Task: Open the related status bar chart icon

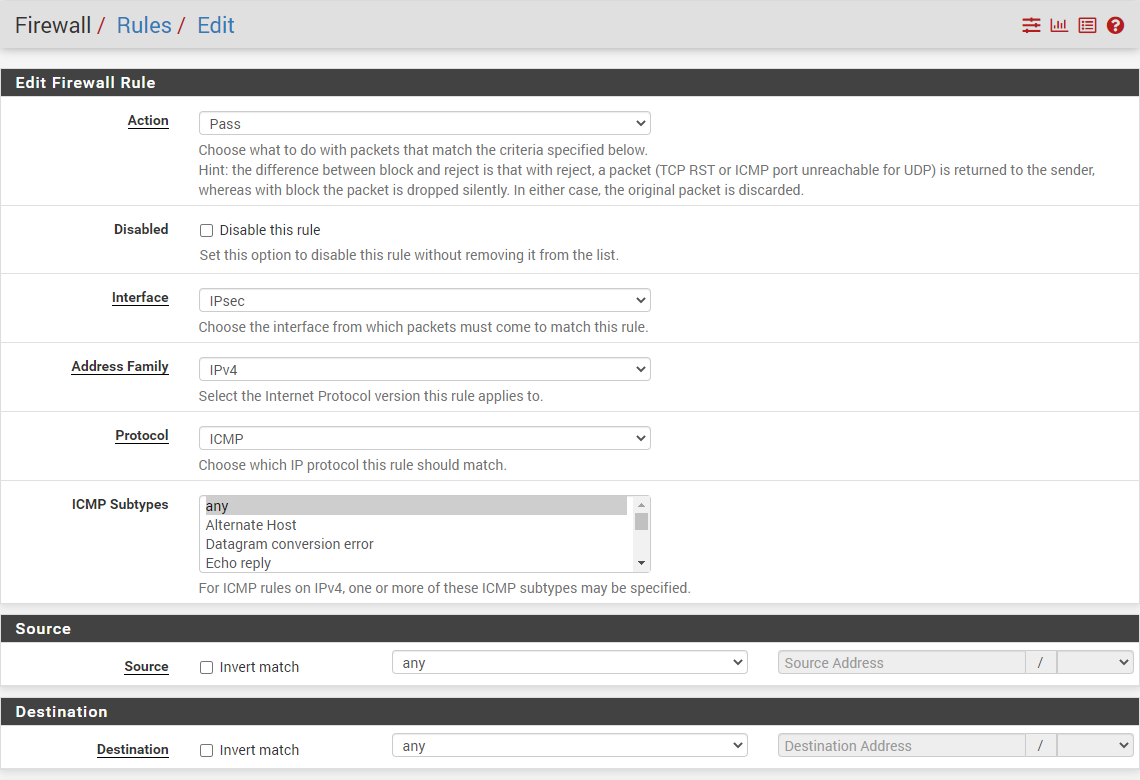Action: tap(1059, 26)
